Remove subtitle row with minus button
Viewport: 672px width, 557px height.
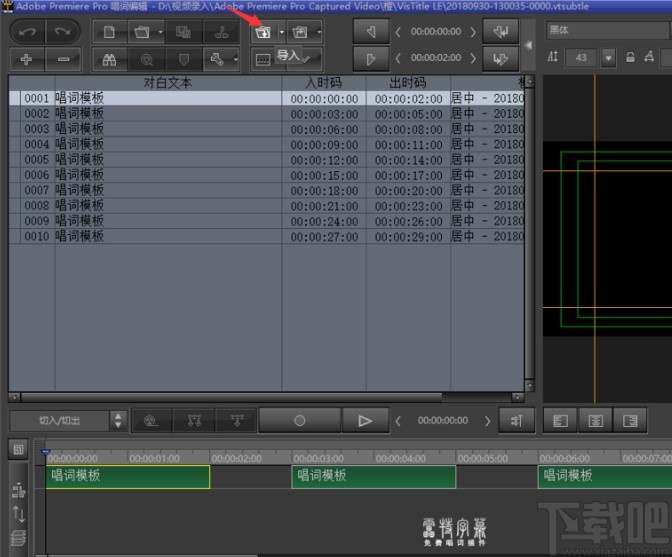point(63,59)
